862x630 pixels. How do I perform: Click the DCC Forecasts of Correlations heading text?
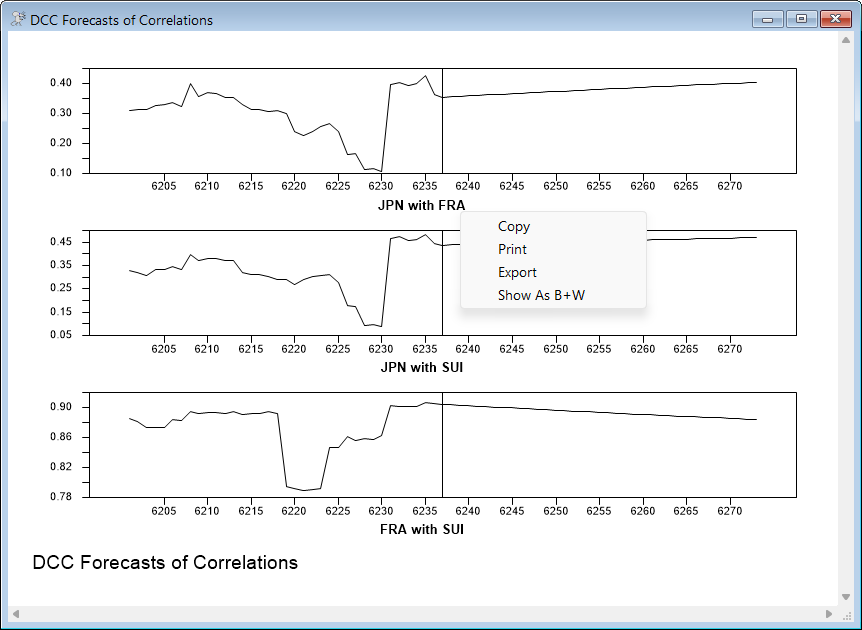(x=165, y=563)
